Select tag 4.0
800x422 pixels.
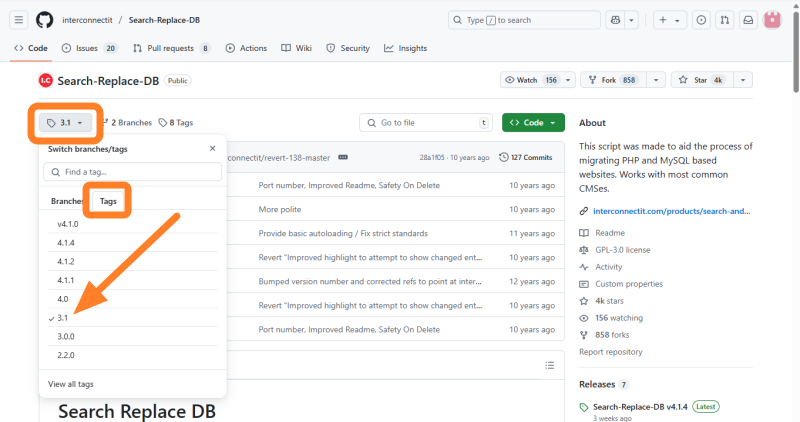point(133,299)
